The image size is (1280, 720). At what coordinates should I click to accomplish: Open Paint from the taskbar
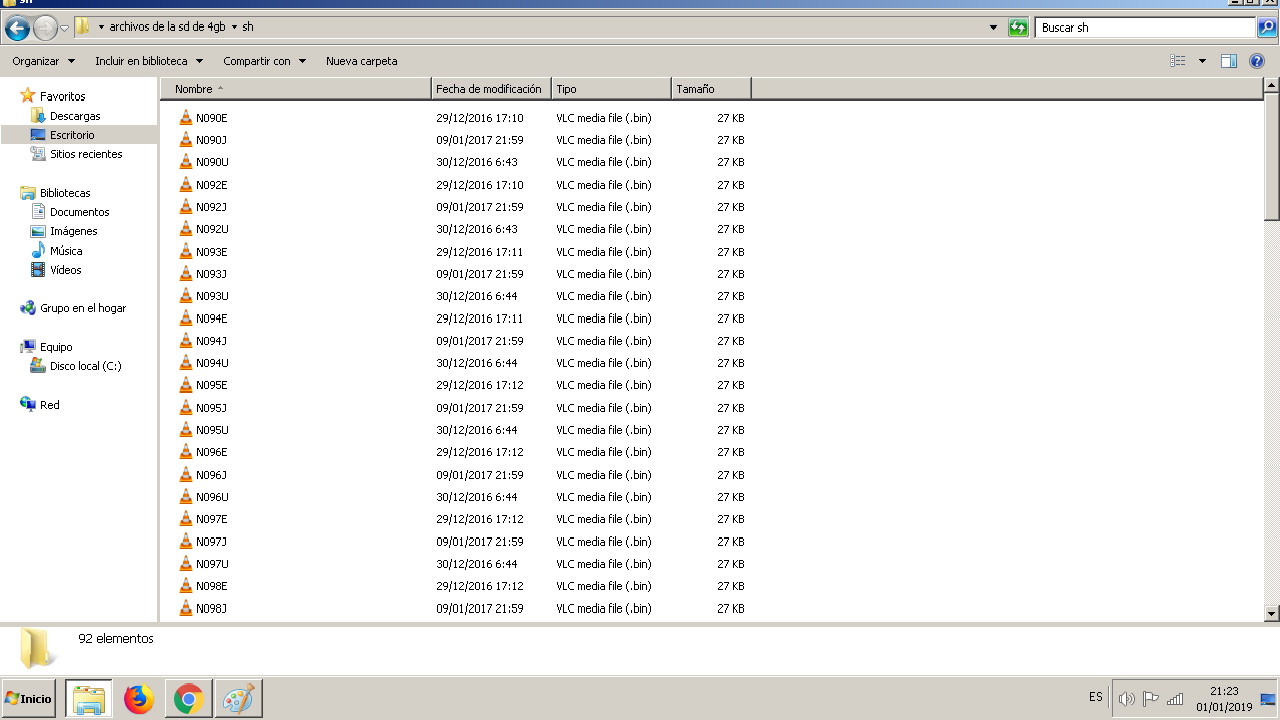[x=238, y=699]
